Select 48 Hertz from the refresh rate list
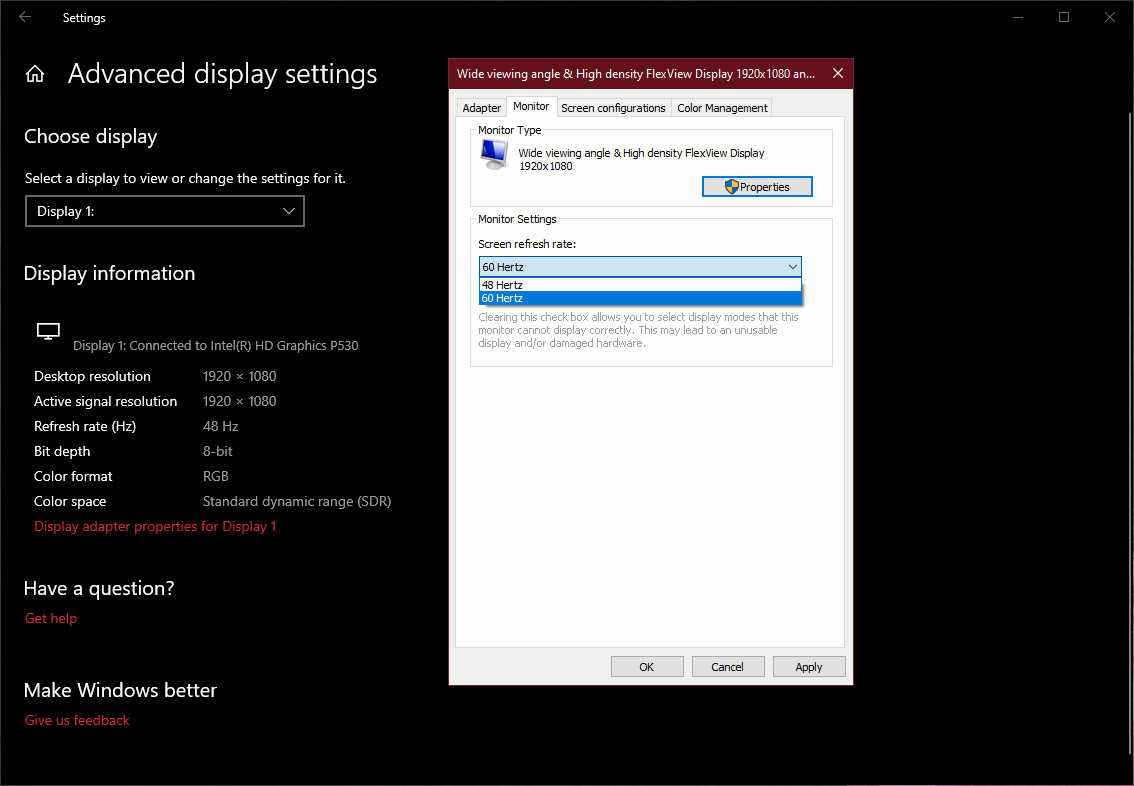This screenshot has height=786, width=1134. click(x=640, y=285)
